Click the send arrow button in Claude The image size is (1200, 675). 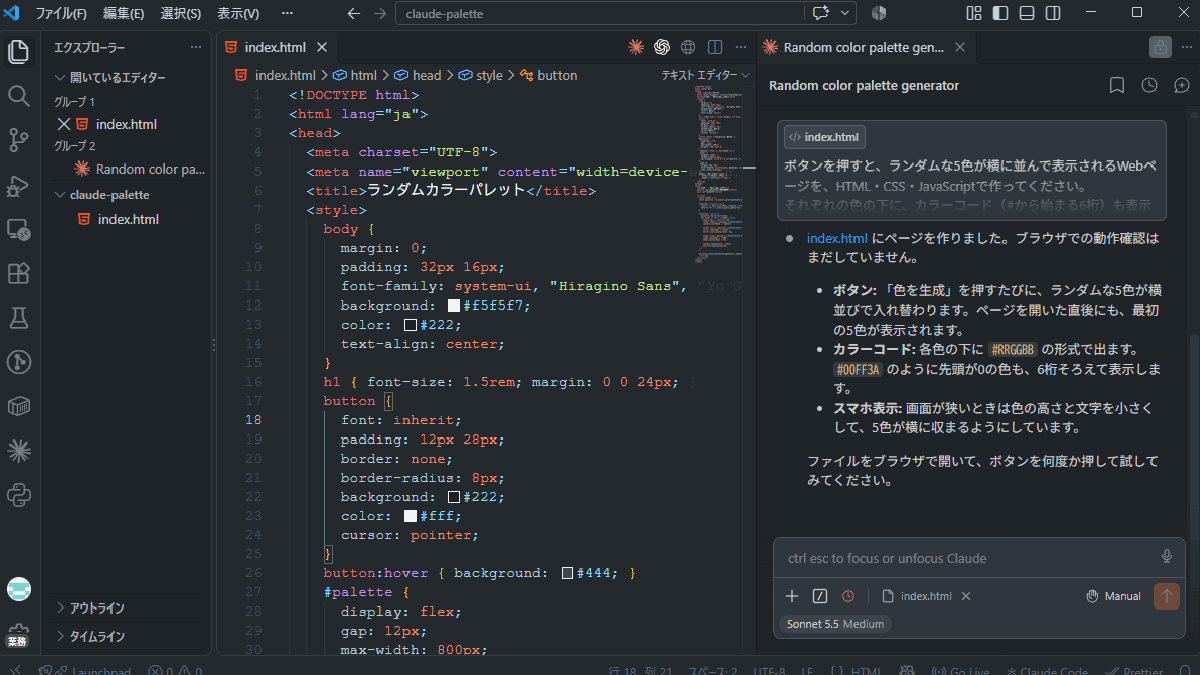tap(1167, 596)
